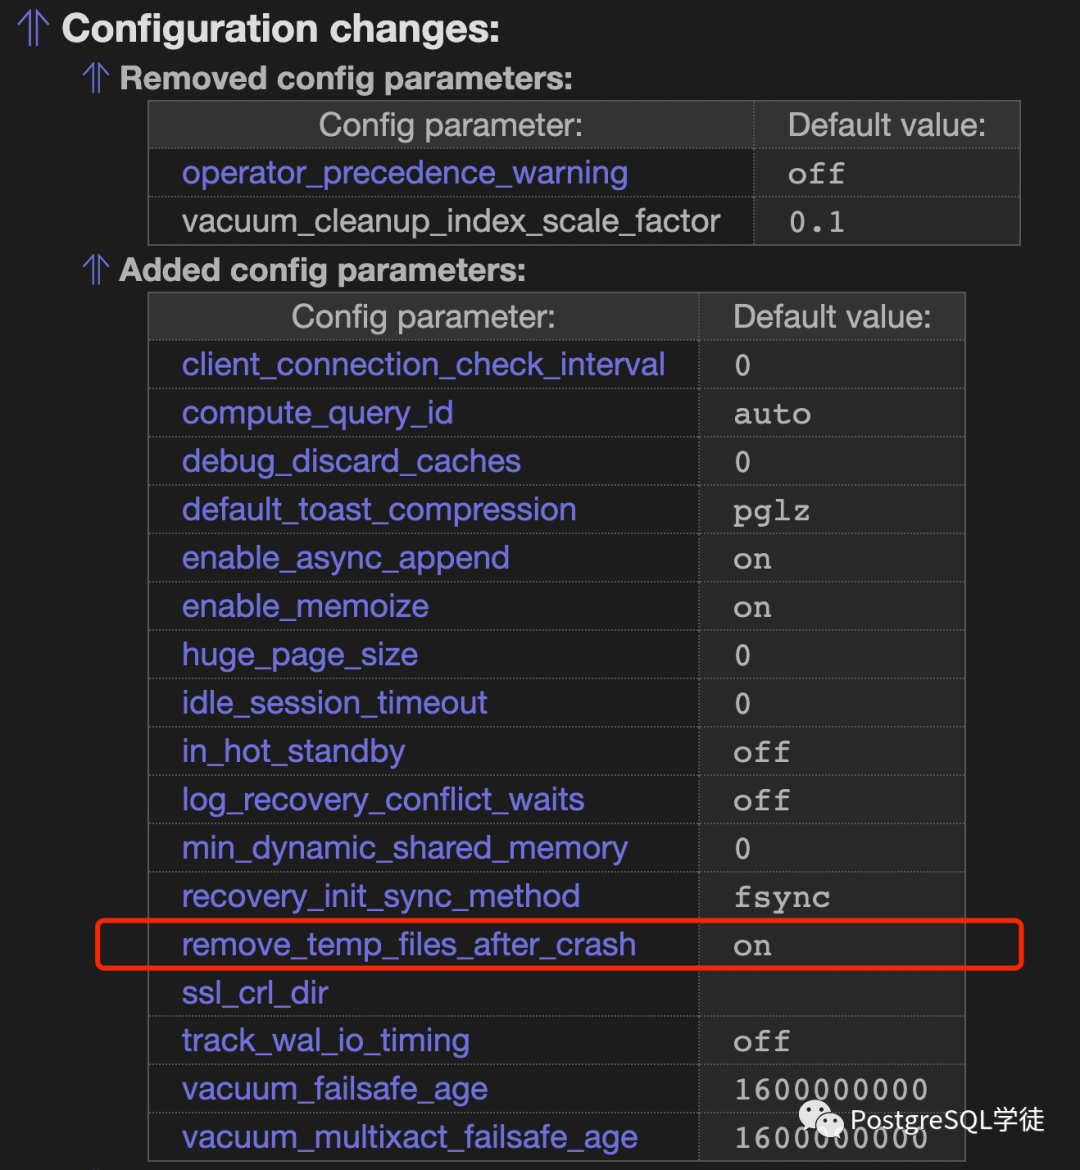Image resolution: width=1080 pixels, height=1170 pixels.
Task: Collapse the Added config parameters arrow
Action: tap(96, 269)
